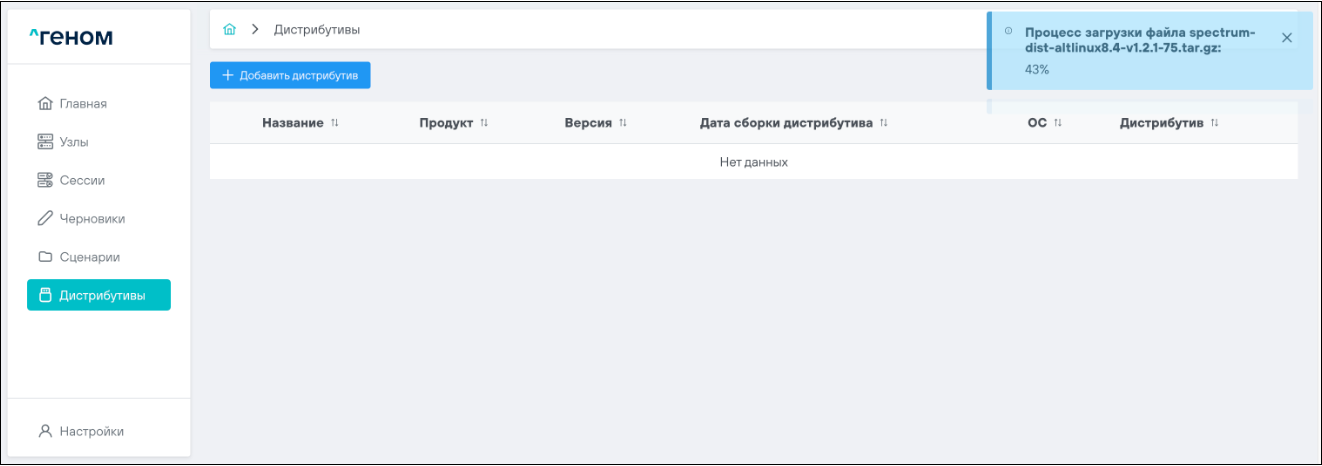Sort by Дата сборки дистрибутива
The height and width of the screenshot is (466, 1322).
[x=884, y=123]
